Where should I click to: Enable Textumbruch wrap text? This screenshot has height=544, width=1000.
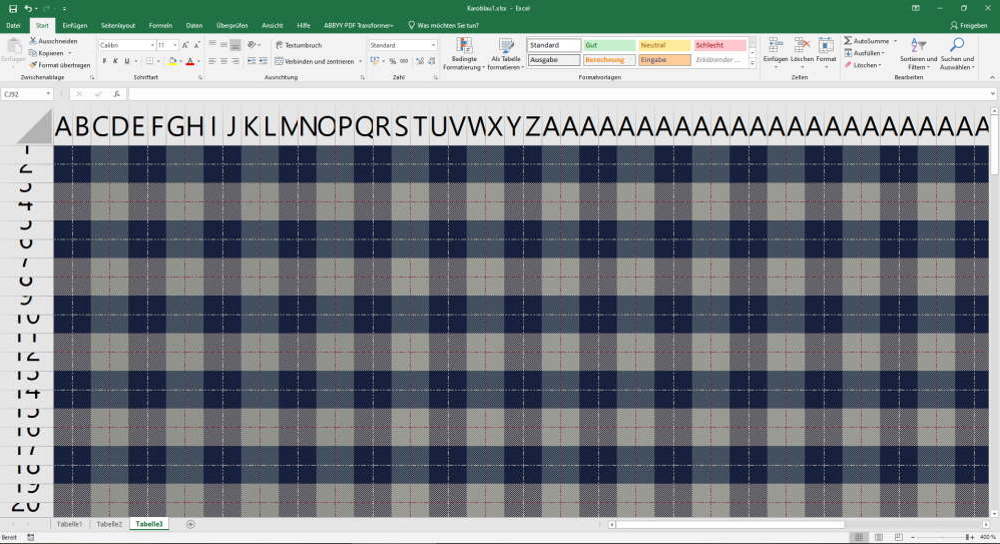pyautogui.click(x=298, y=45)
